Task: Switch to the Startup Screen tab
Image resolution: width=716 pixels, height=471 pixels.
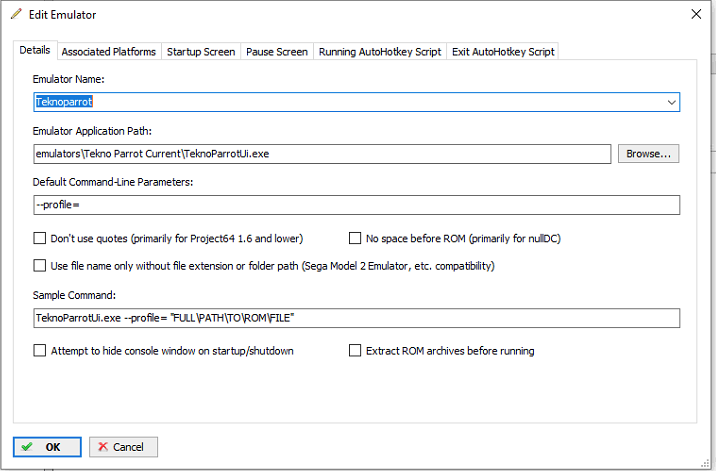Action: [x=201, y=52]
